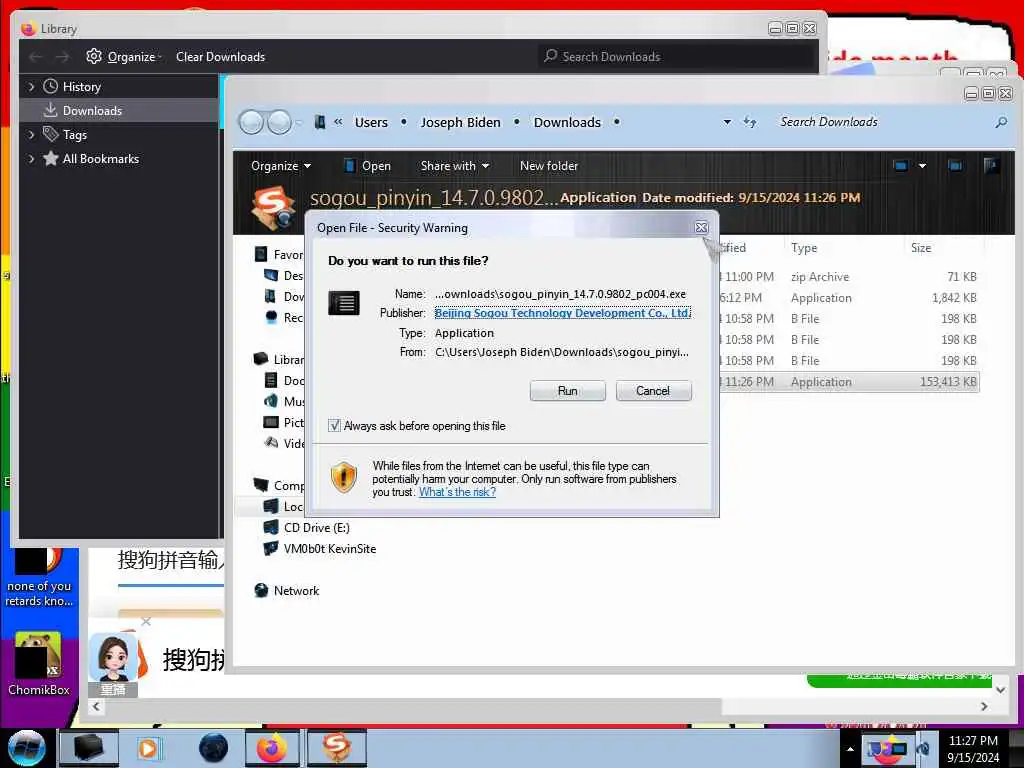Screen dimensions: 1024x768
Task: Open the view options dropdown arrow
Action: coord(922,166)
